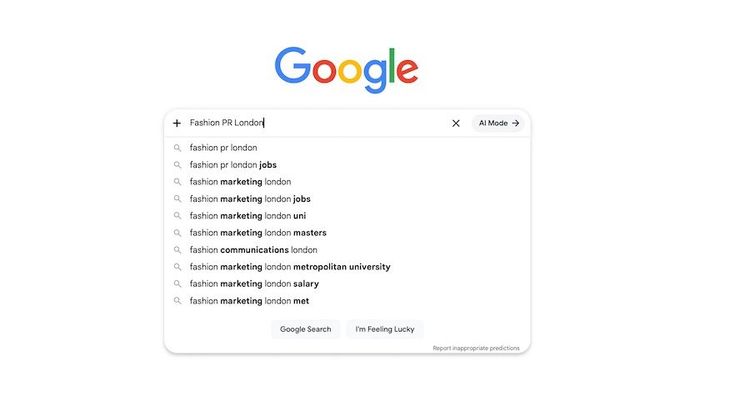Open the Report inappropriate predictions link
The width and height of the screenshot is (750, 417).
(476, 348)
